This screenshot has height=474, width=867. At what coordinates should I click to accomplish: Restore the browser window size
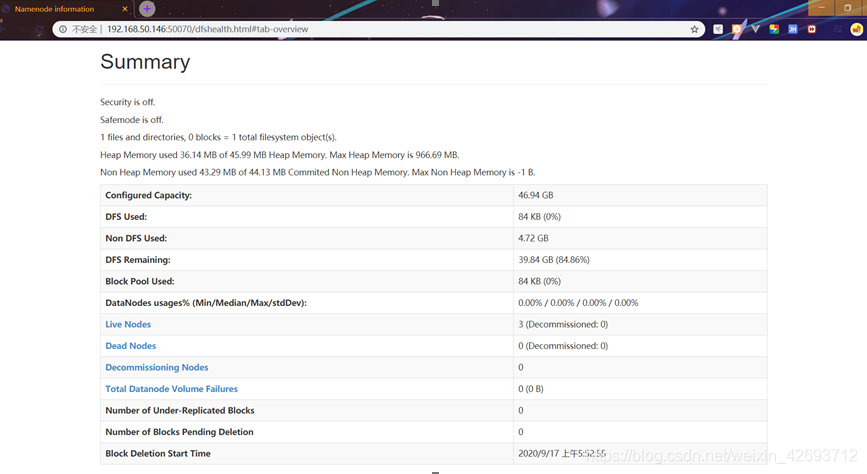coord(847,8)
